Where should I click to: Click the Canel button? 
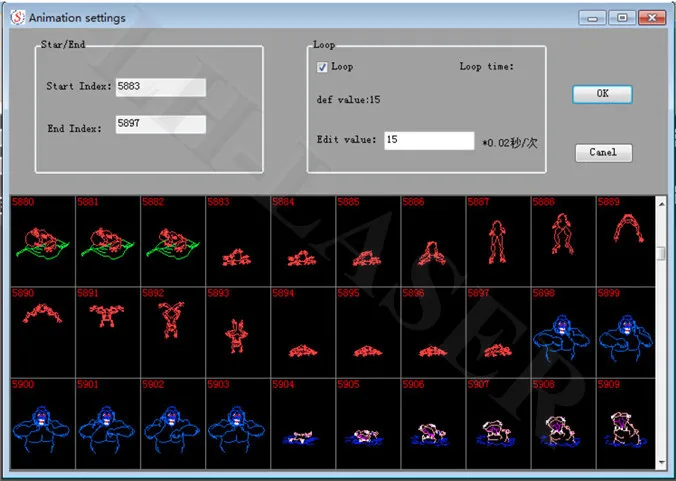[604, 153]
